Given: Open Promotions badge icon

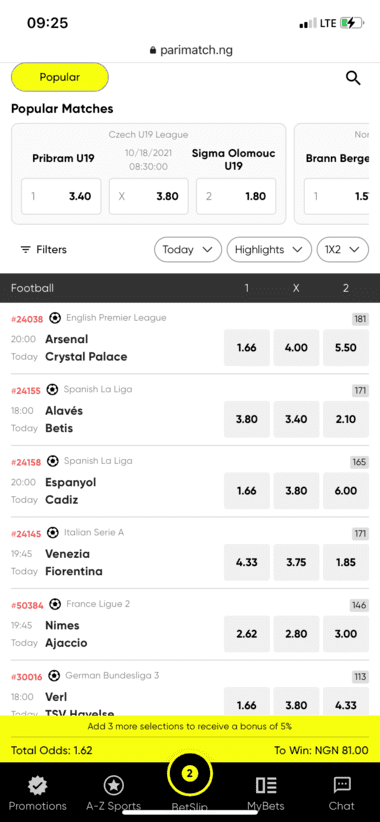Looking at the screenshot, I should 37,785.
